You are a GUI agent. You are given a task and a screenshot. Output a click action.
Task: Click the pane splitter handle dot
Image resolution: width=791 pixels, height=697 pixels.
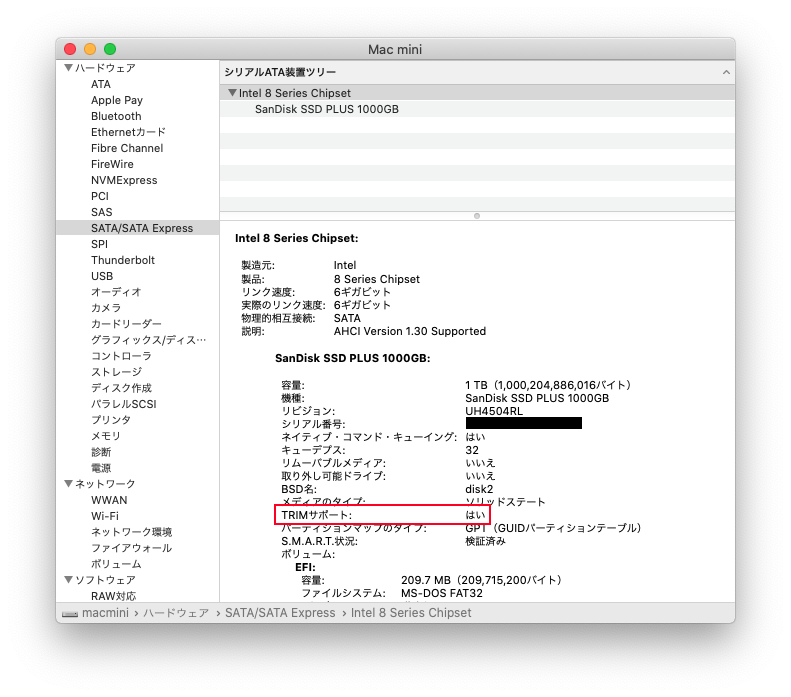[x=477, y=216]
